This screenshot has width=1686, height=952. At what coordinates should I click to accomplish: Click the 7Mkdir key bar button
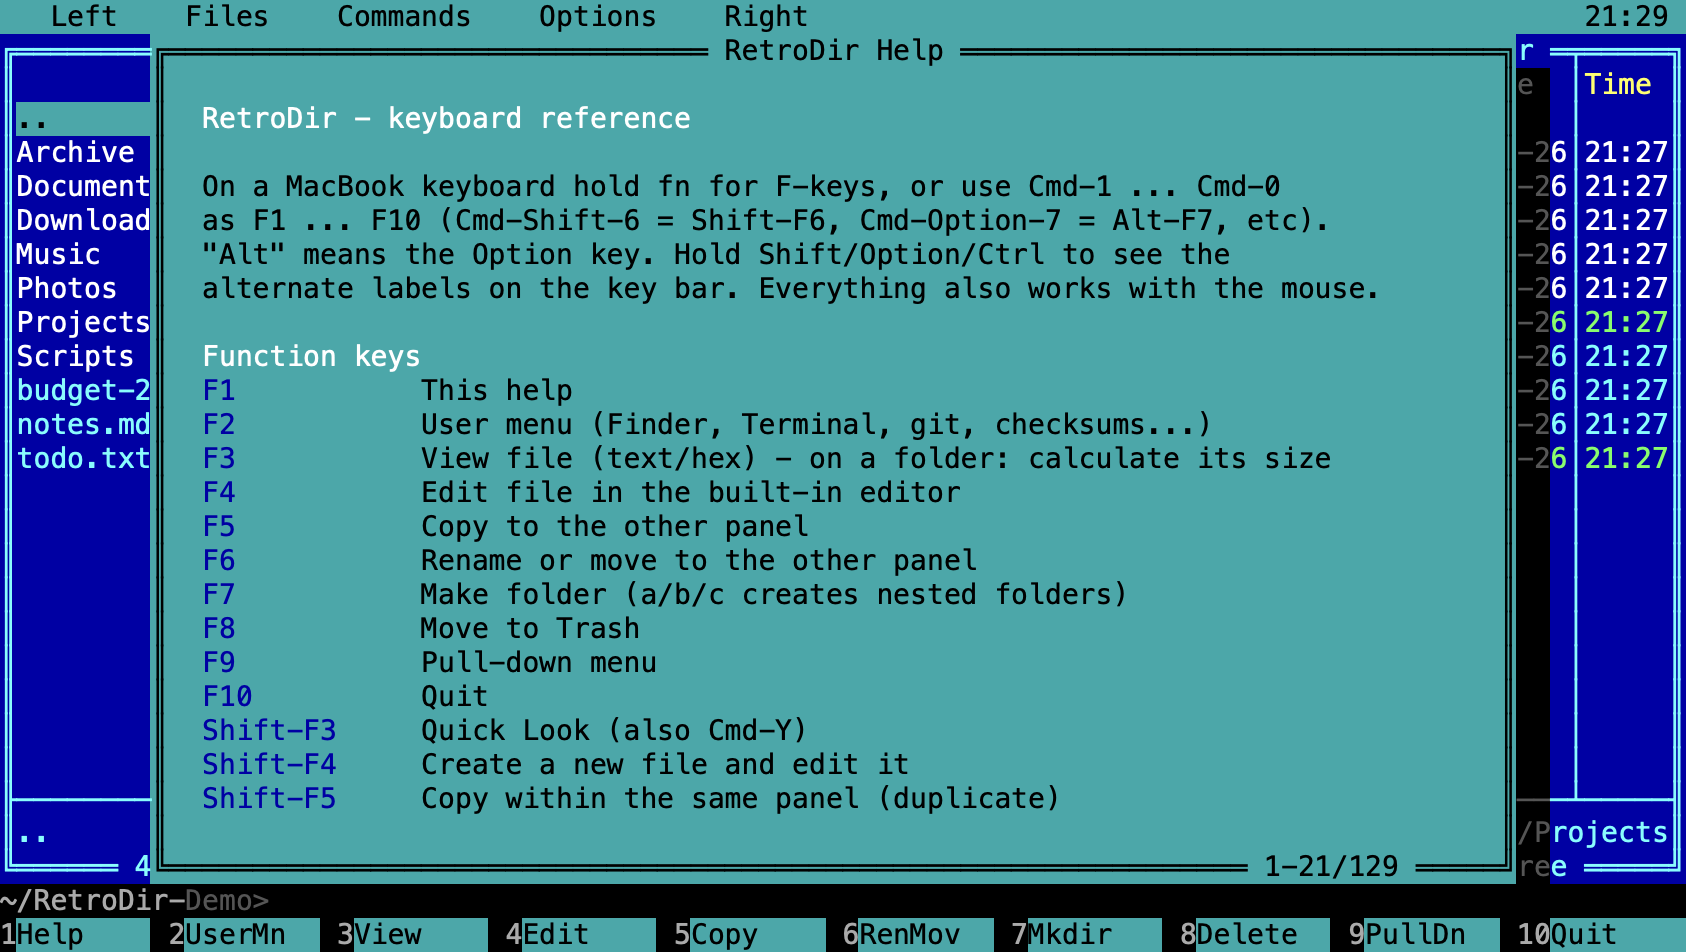pos(1087,935)
